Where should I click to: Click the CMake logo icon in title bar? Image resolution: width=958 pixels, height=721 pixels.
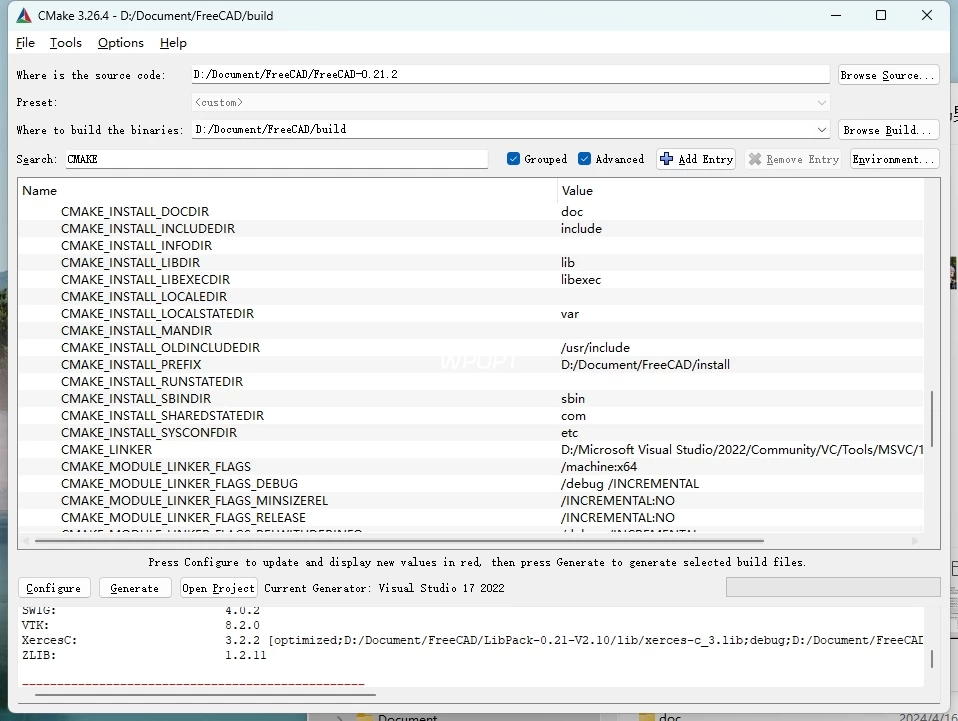coord(24,16)
